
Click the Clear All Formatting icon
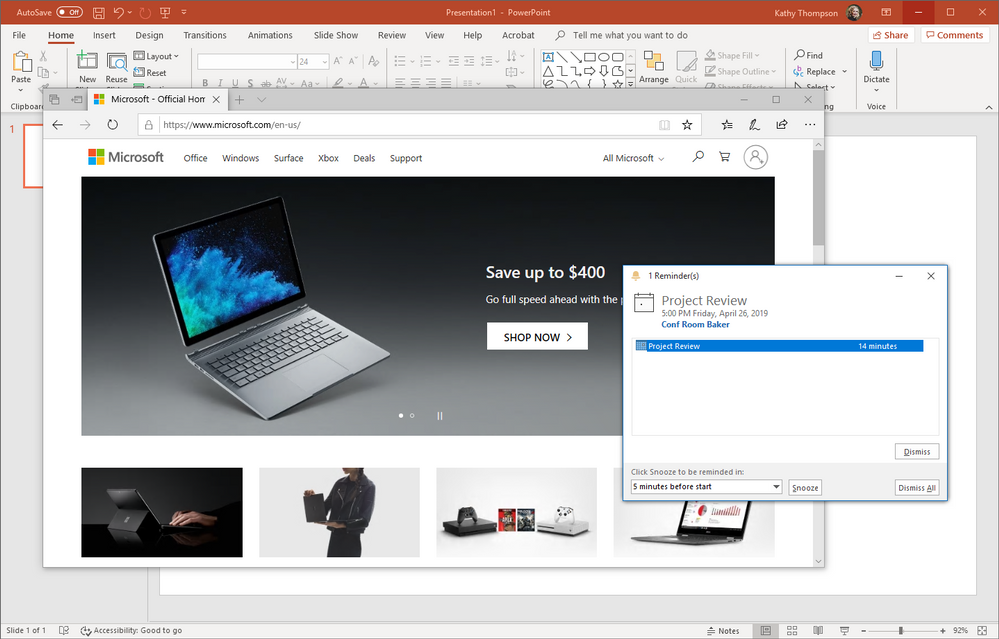pos(373,61)
